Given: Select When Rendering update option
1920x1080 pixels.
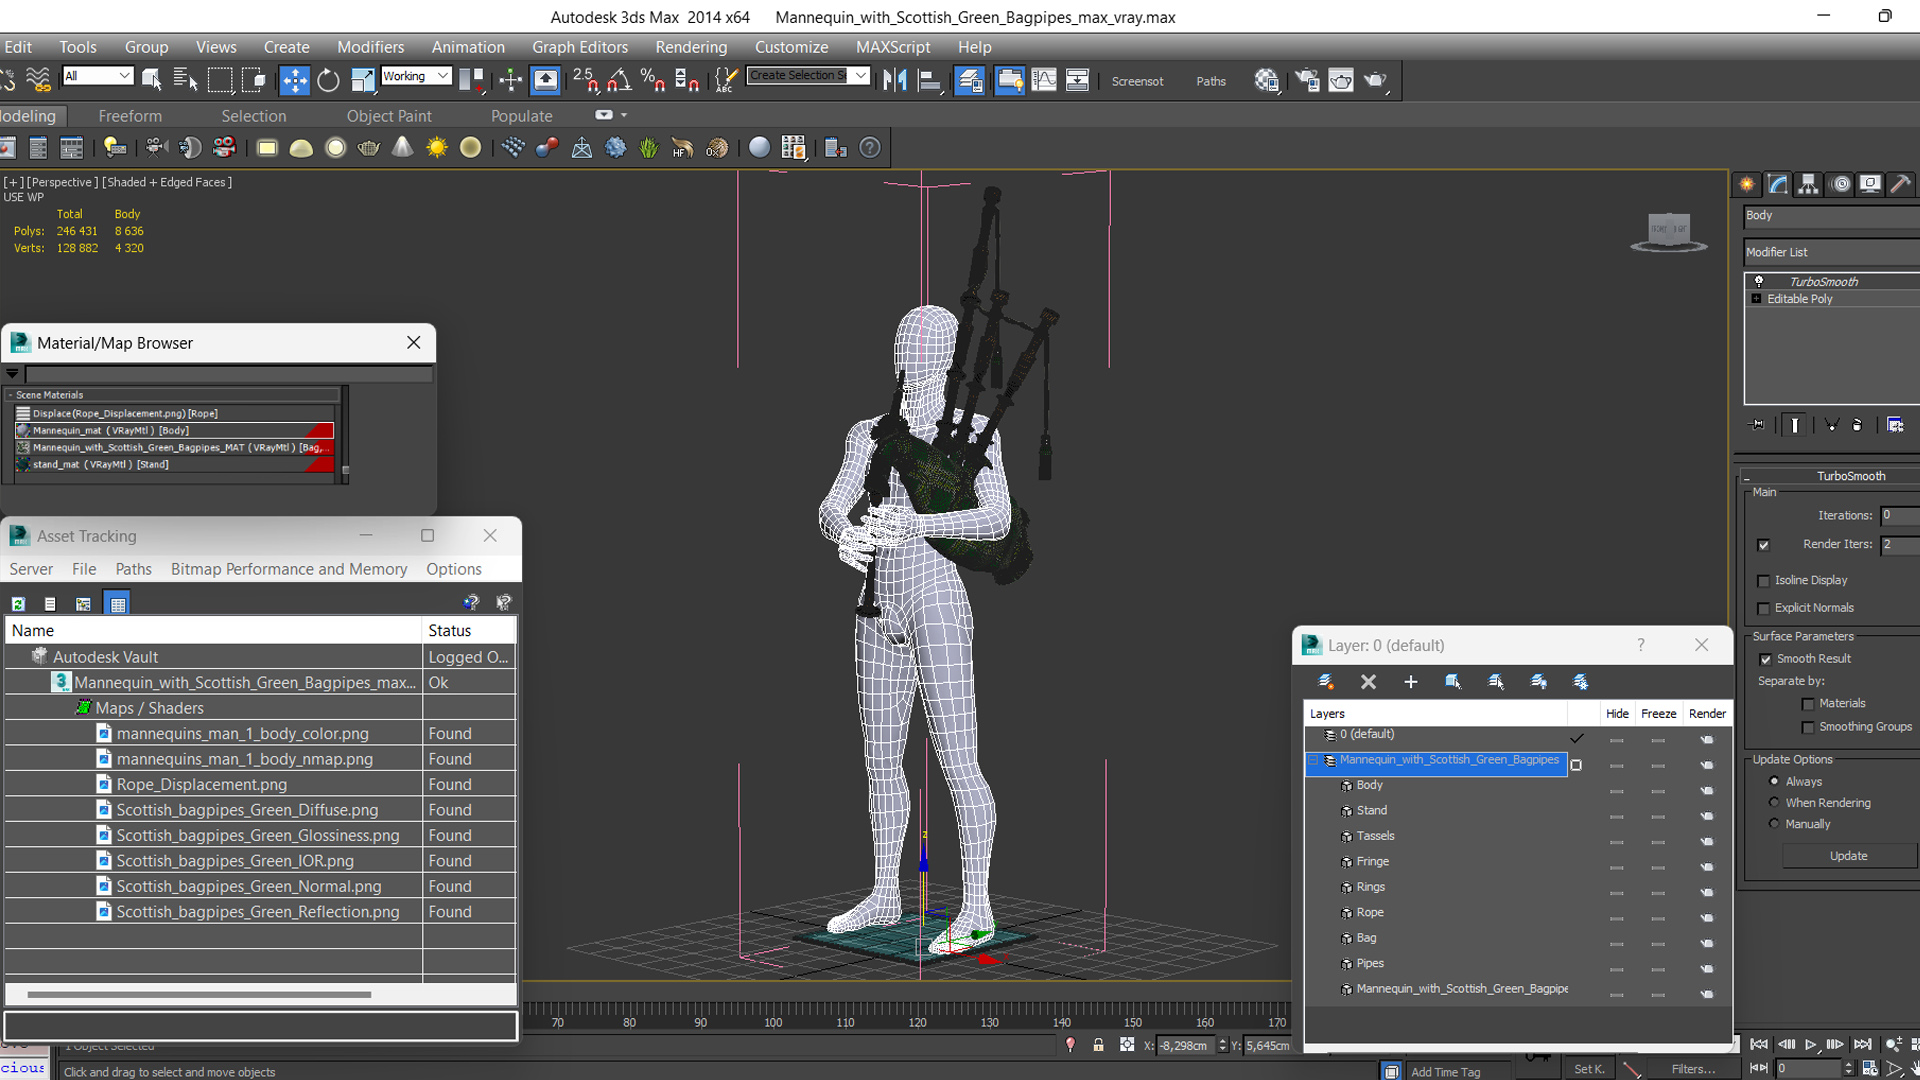Looking at the screenshot, I should click(x=1774, y=802).
